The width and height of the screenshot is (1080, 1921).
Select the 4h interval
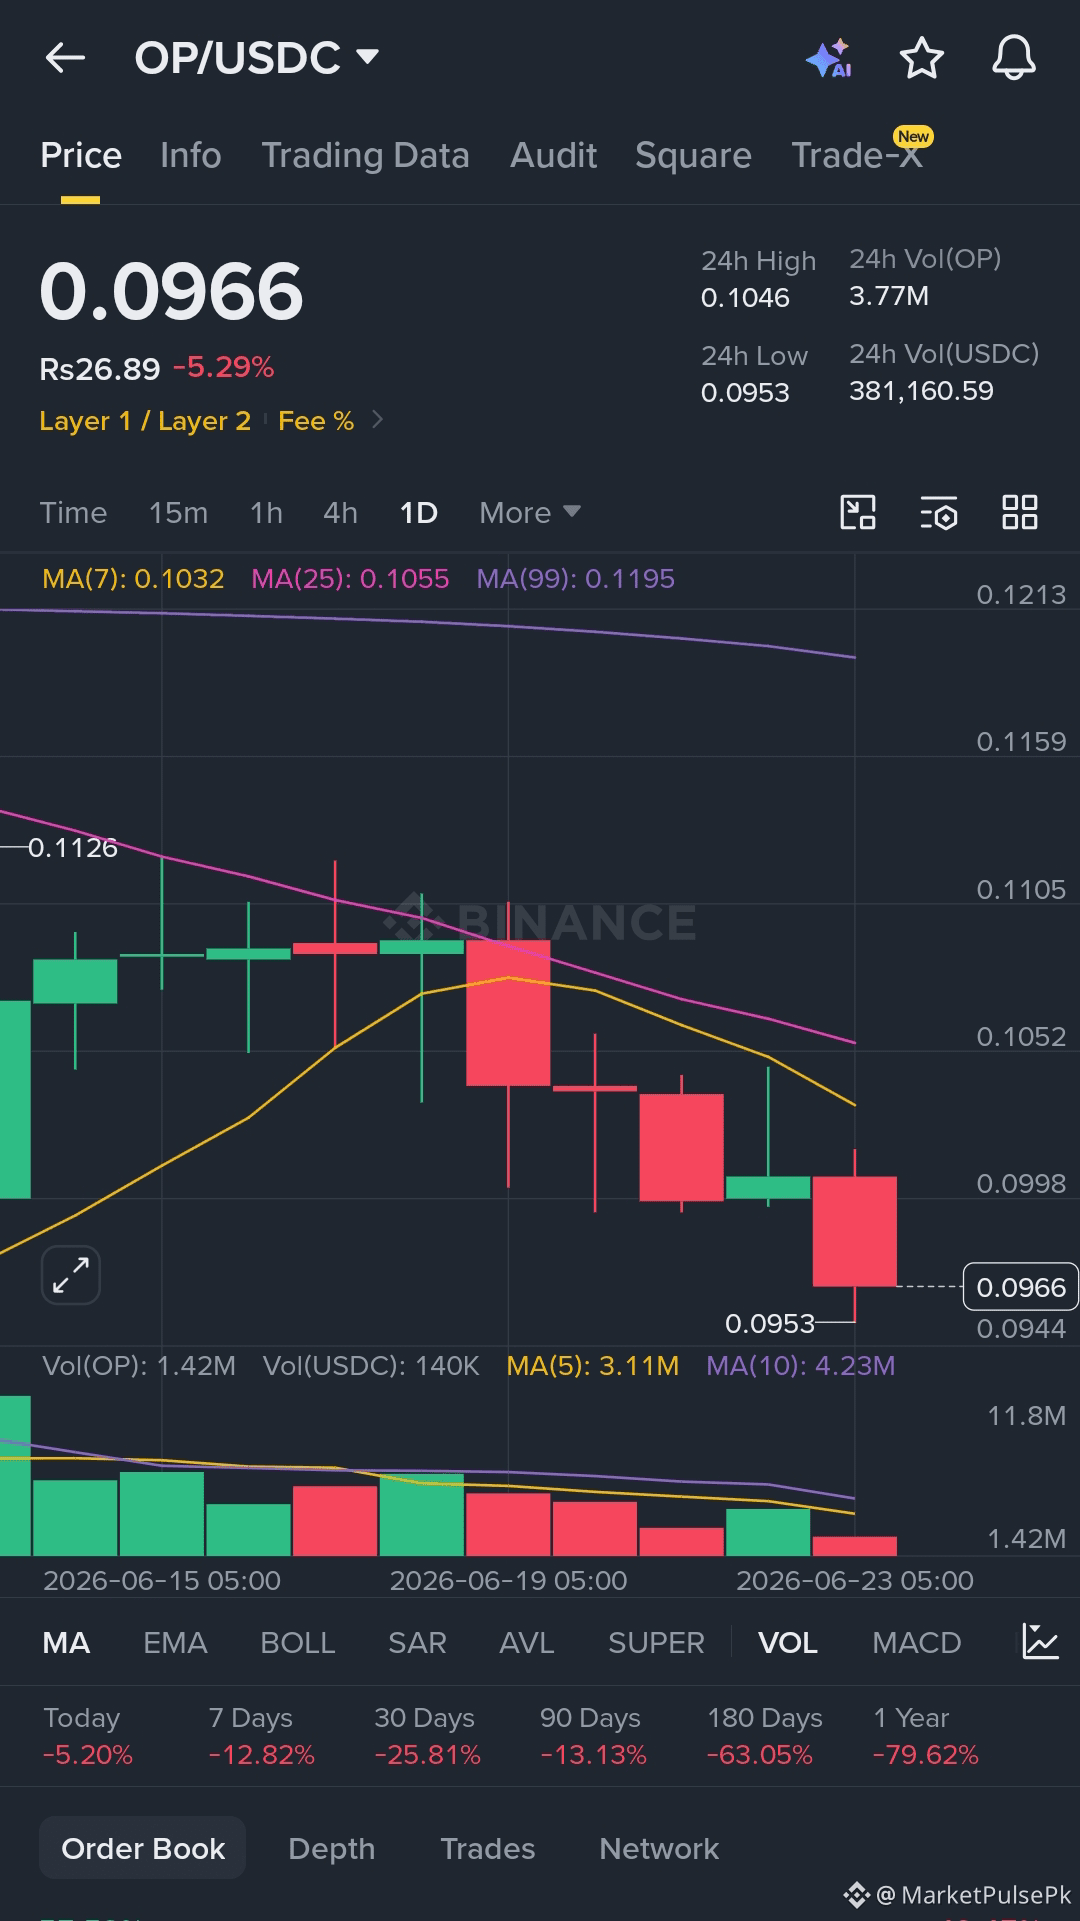pyautogui.click(x=340, y=513)
